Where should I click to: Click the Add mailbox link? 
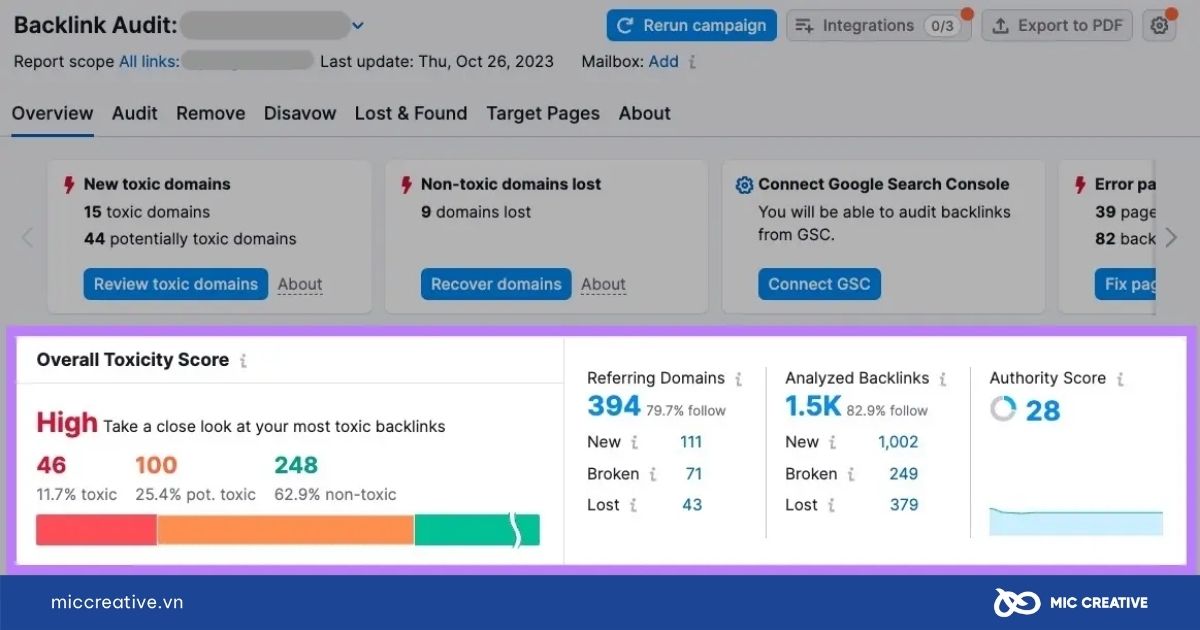click(x=663, y=62)
